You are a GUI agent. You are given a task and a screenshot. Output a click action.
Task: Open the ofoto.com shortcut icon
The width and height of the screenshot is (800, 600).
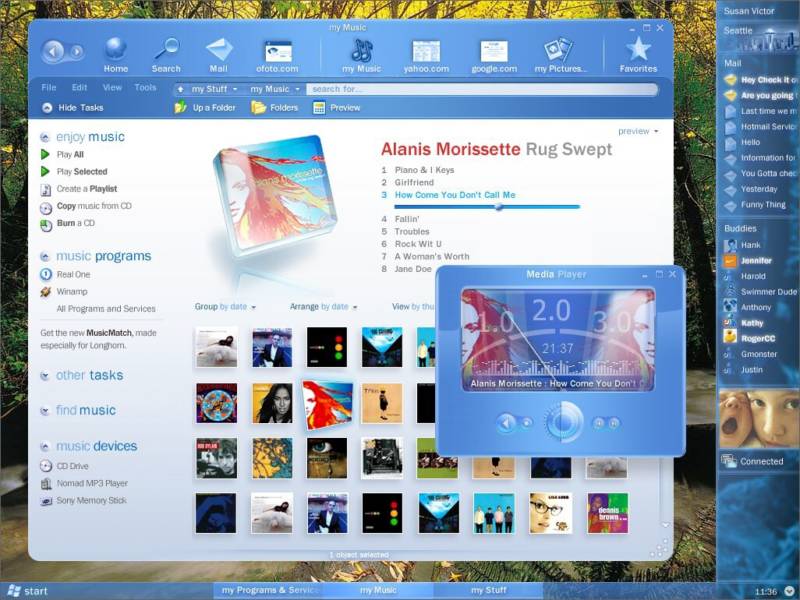pyautogui.click(x=278, y=52)
